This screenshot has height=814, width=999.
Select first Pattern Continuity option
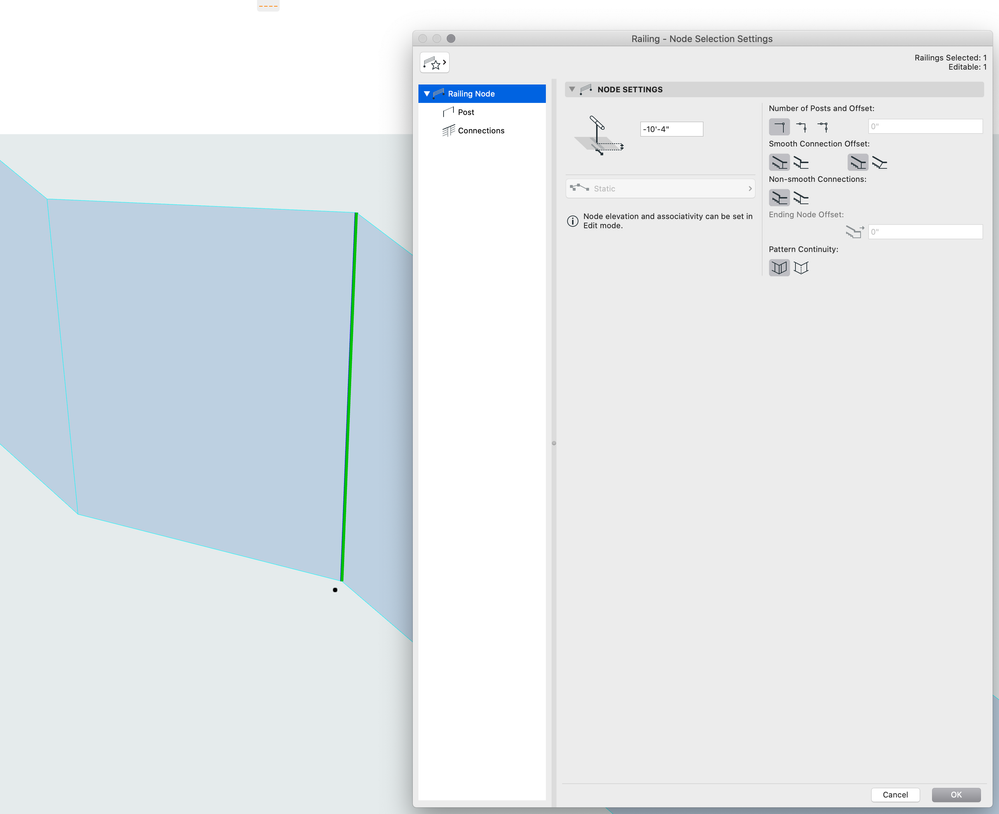pyautogui.click(x=779, y=268)
